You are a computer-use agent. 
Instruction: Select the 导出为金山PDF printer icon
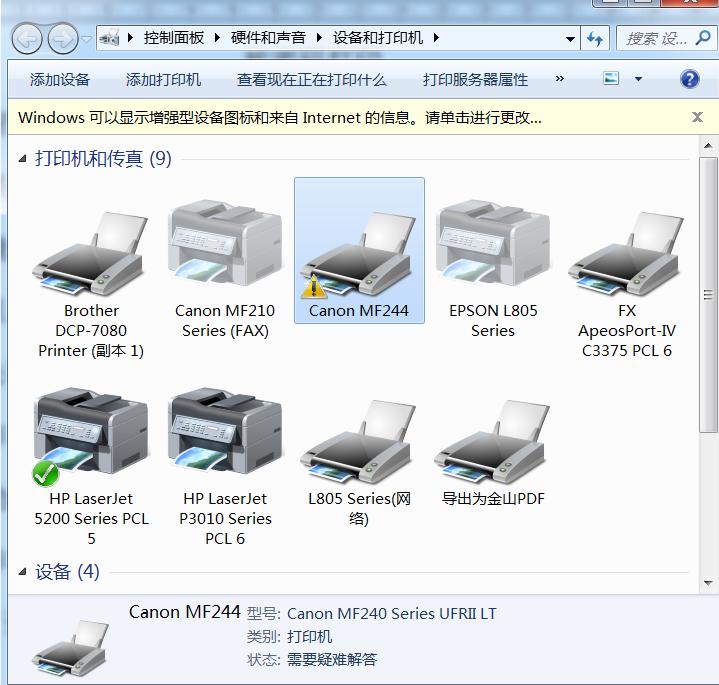[x=493, y=441]
